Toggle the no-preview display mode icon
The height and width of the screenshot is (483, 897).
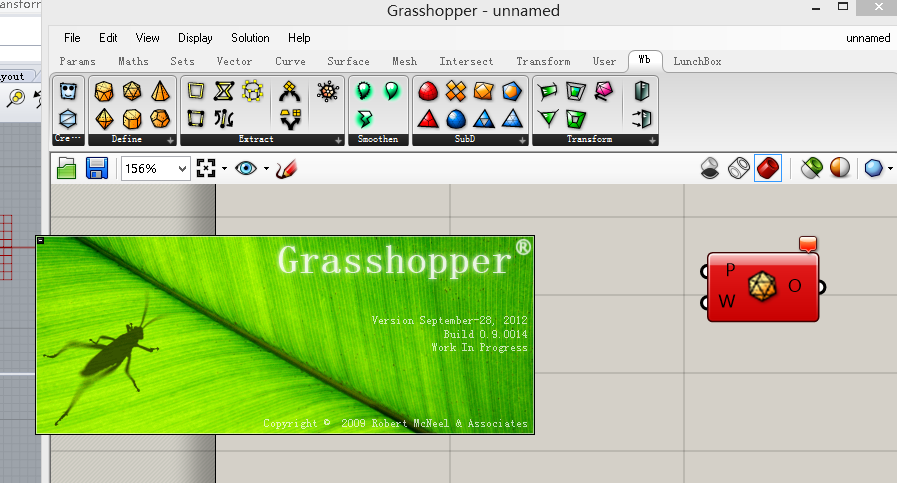click(x=710, y=168)
